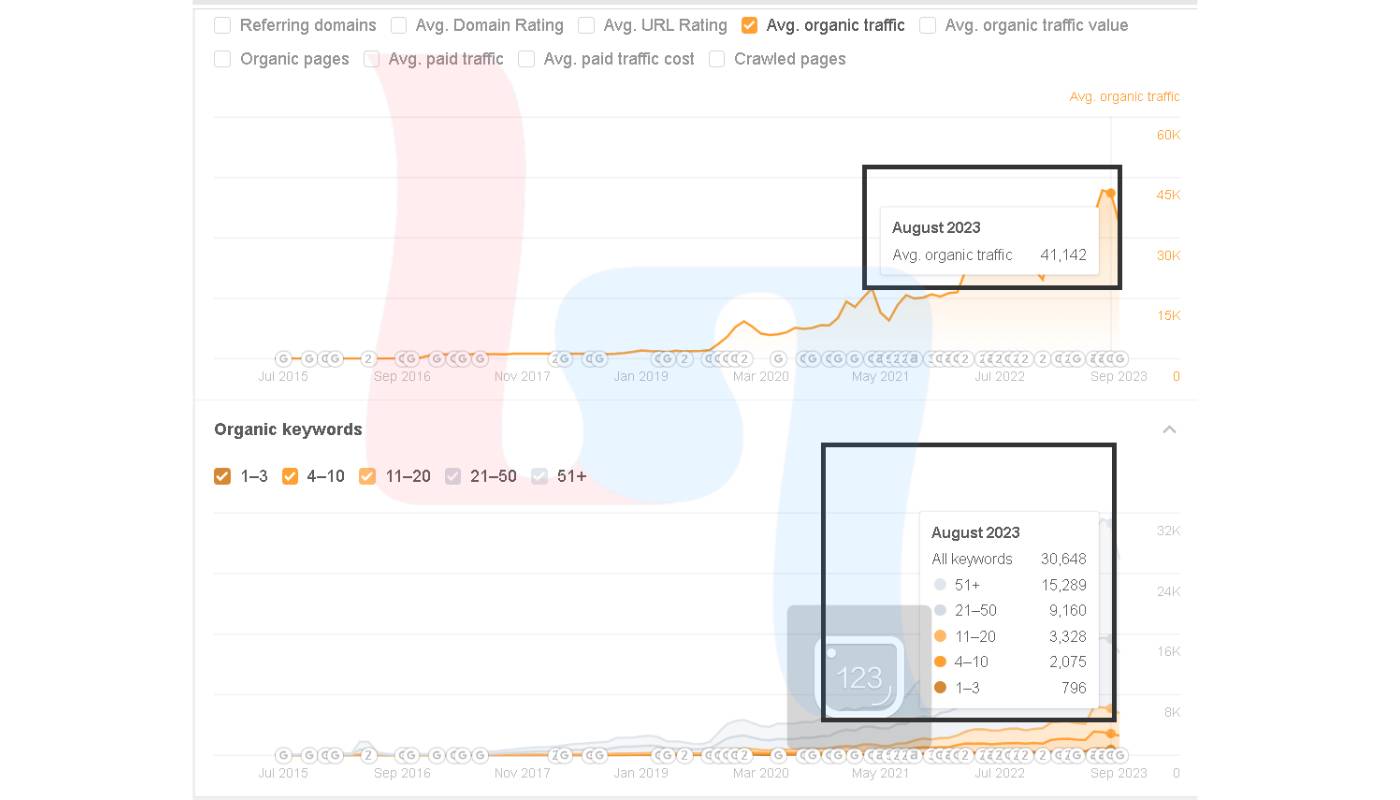Click the 123 counter watermark icon

pos(859,677)
